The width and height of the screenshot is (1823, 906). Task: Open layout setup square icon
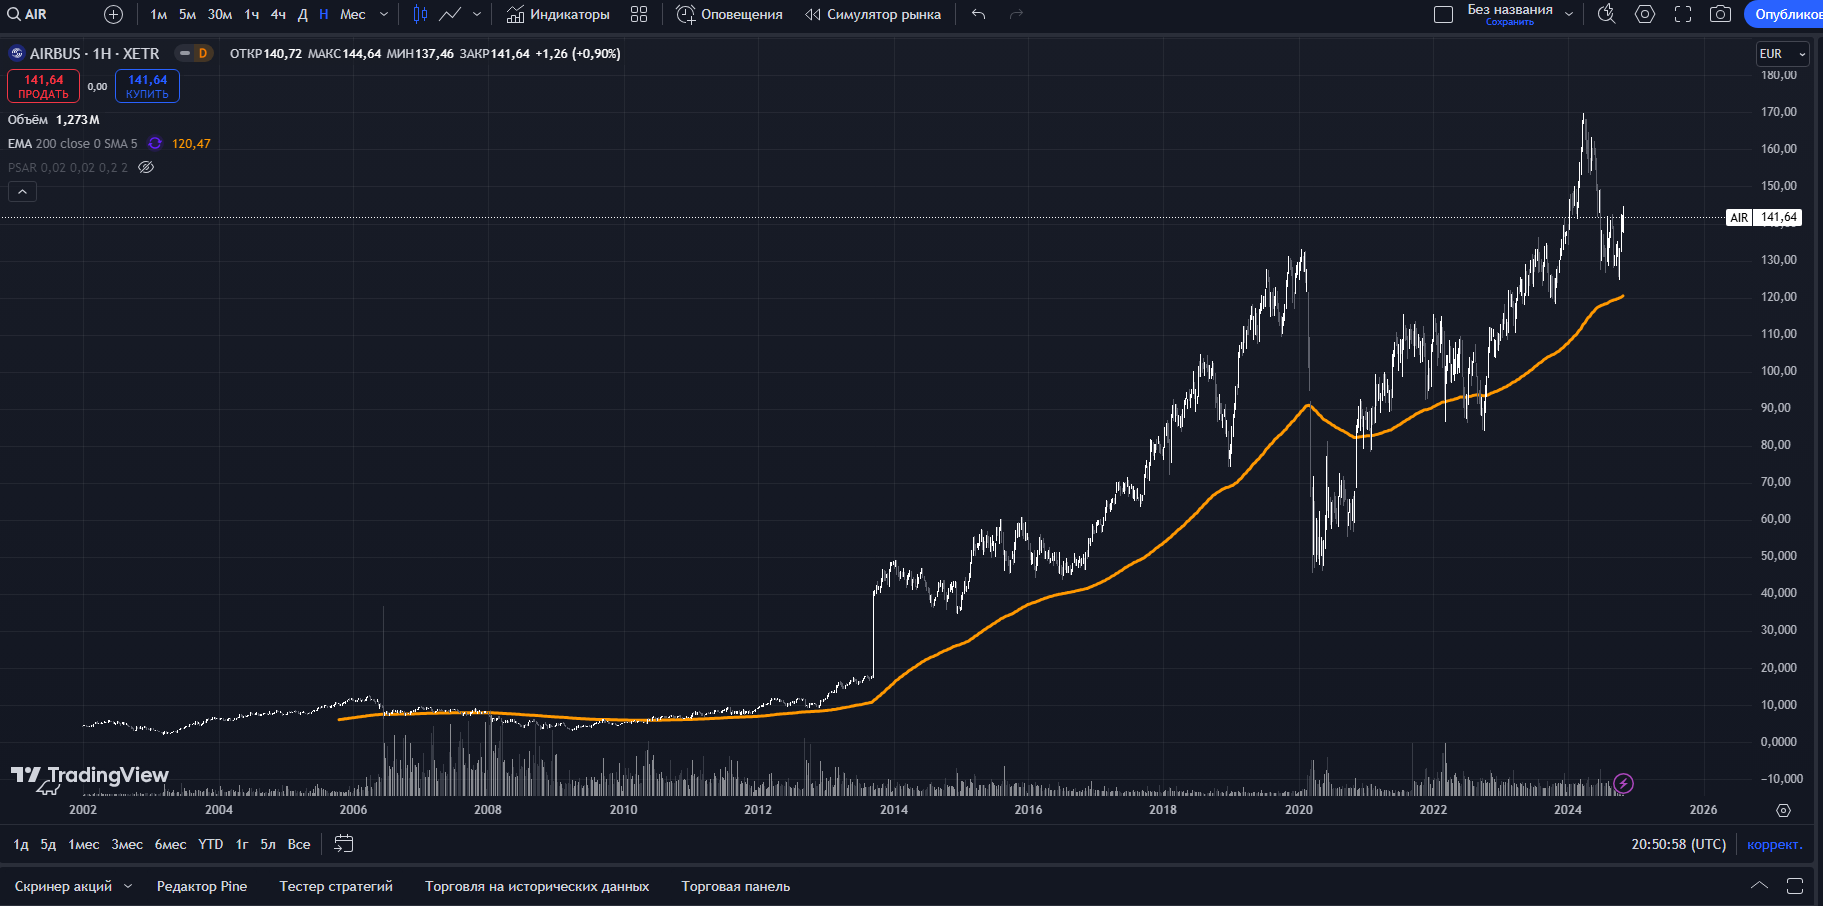point(1443,14)
